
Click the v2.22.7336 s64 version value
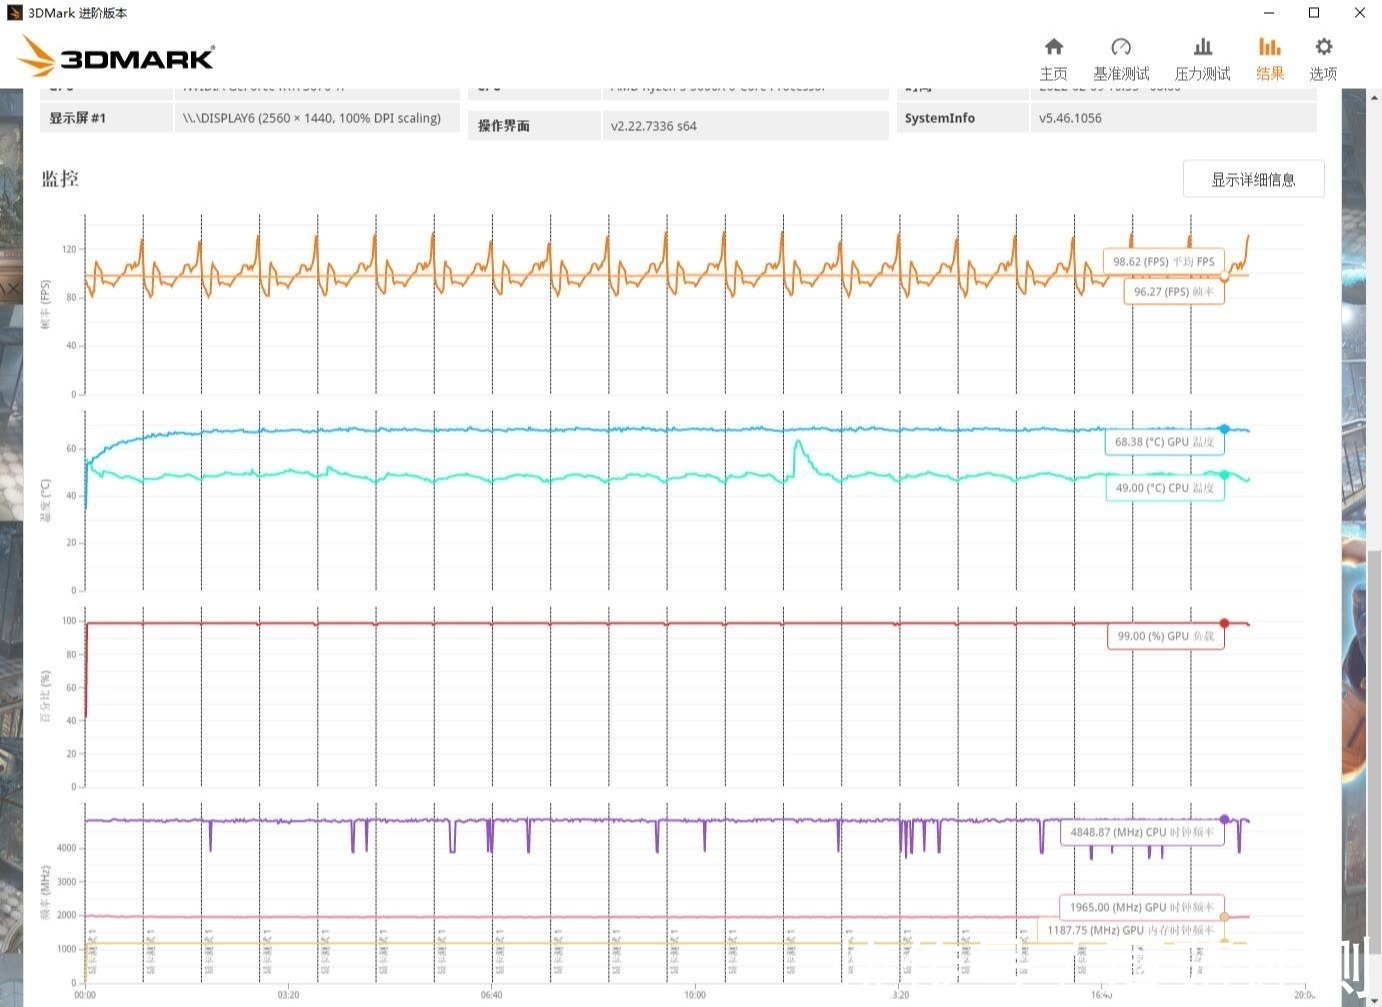pyautogui.click(x=654, y=126)
